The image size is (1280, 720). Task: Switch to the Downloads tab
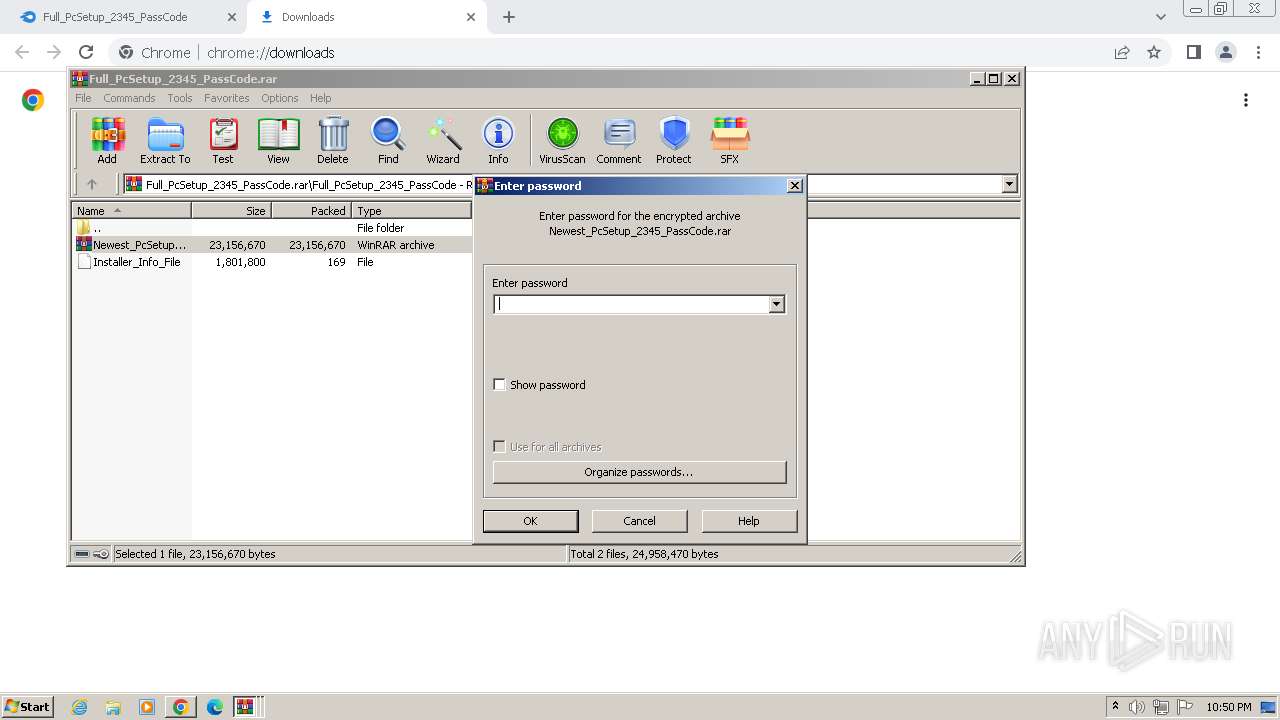pyautogui.click(x=366, y=17)
